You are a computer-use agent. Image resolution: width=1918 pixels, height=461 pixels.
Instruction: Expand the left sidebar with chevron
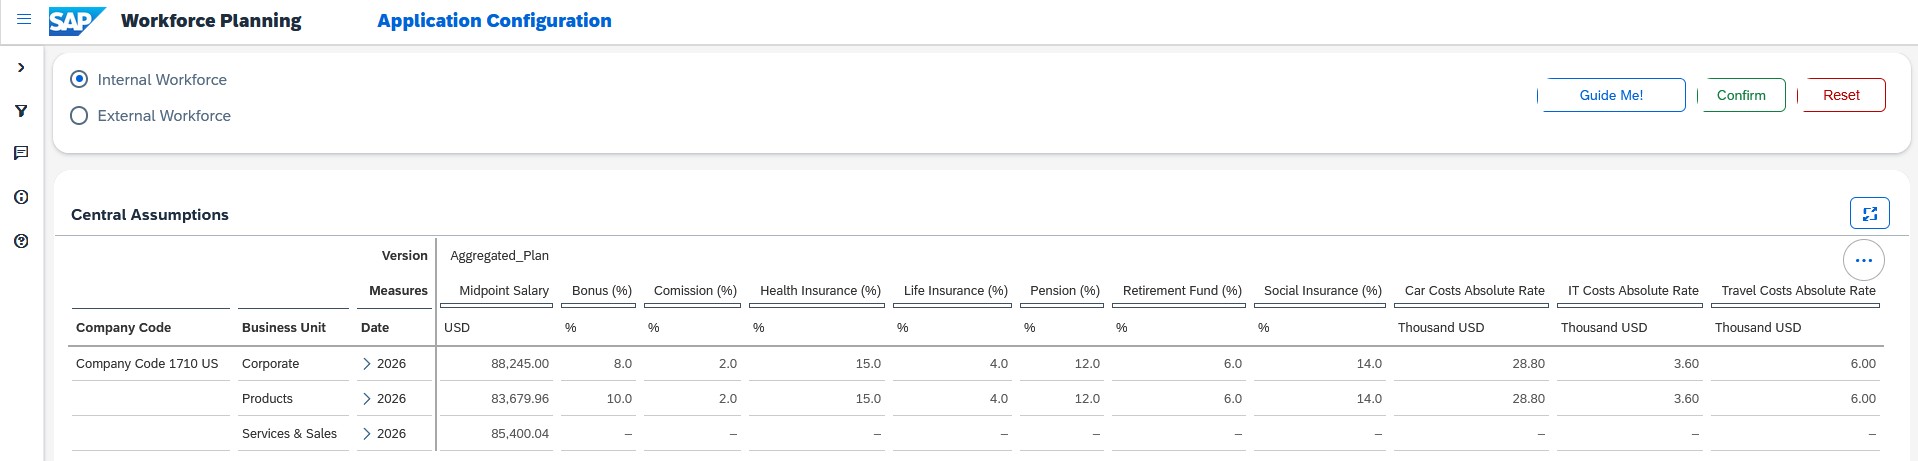click(21, 67)
